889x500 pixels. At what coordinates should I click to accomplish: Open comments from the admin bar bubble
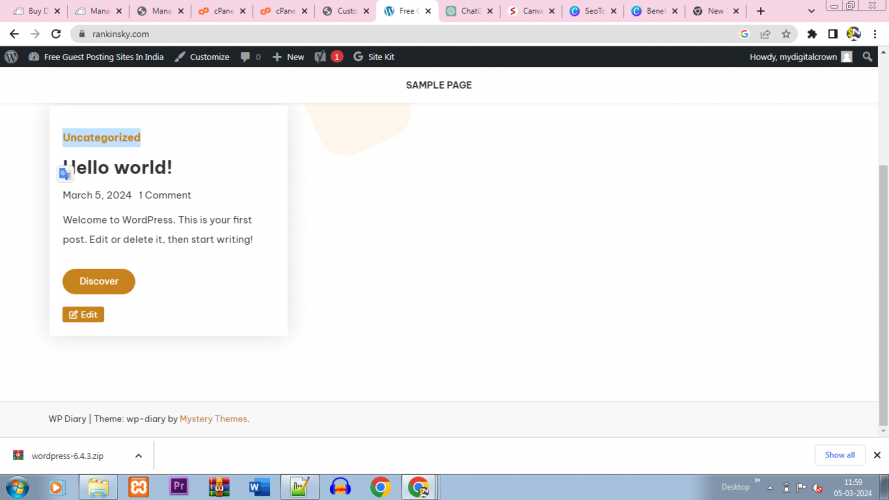(250, 57)
